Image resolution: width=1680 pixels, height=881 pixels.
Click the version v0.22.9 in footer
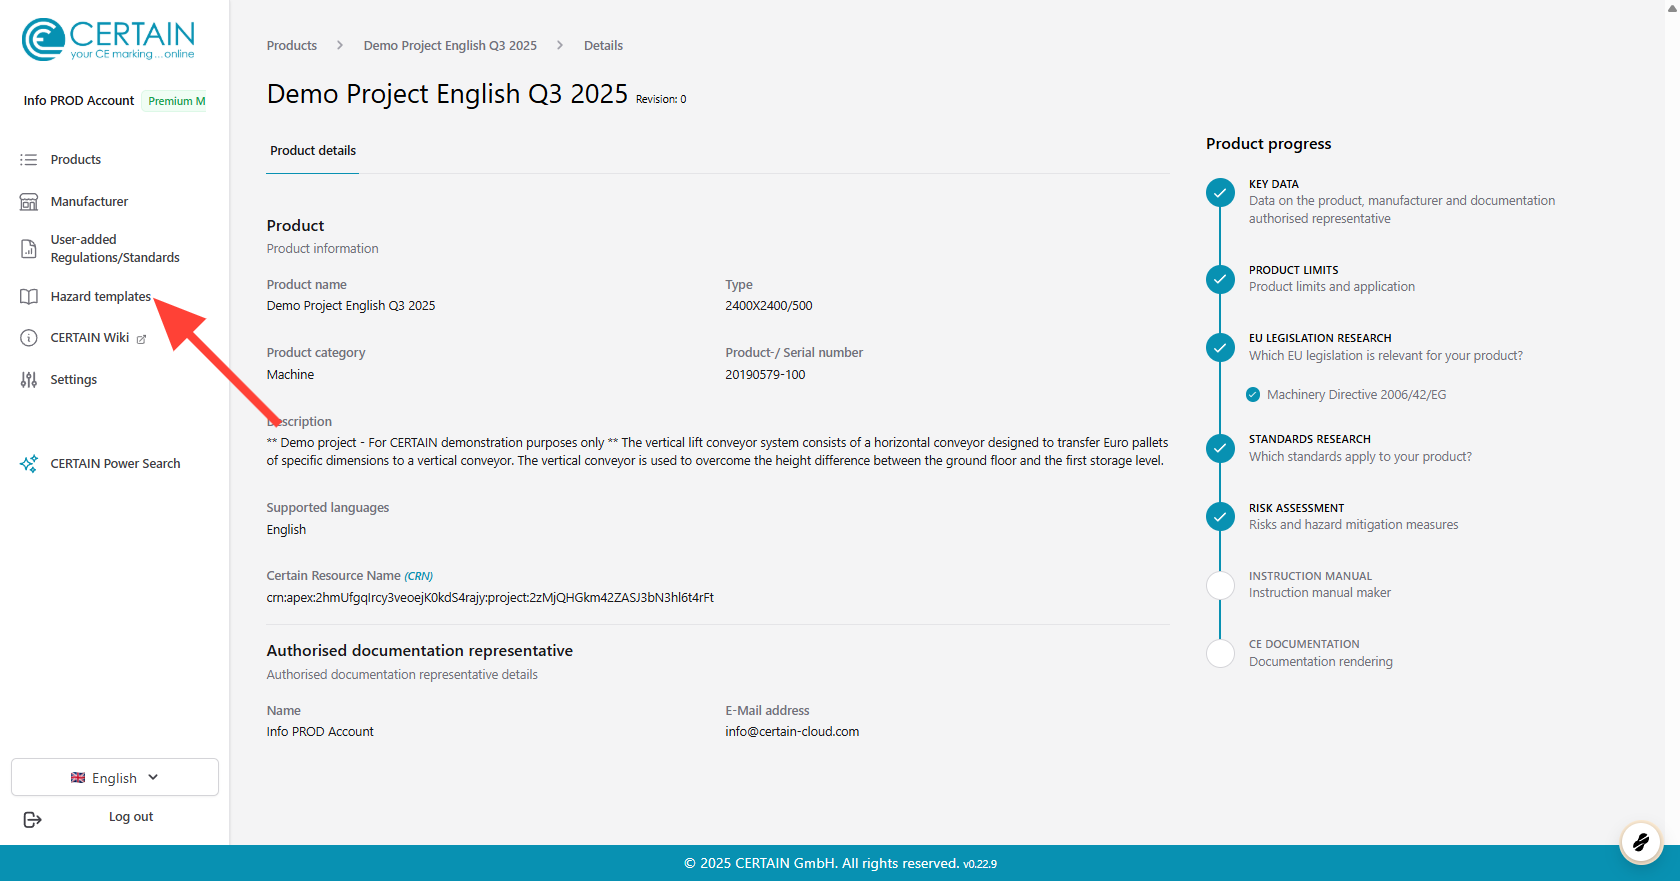(x=980, y=864)
